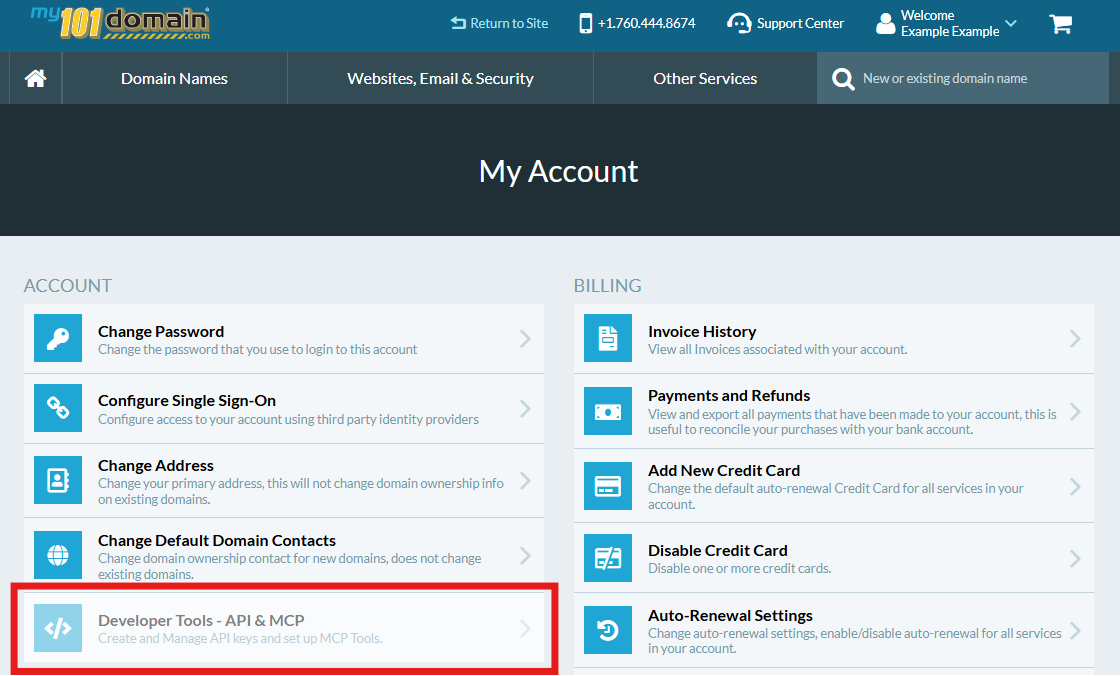The width and height of the screenshot is (1120, 676).
Task: Click the credit card icon for Add New Credit Card
Action: (x=607, y=486)
